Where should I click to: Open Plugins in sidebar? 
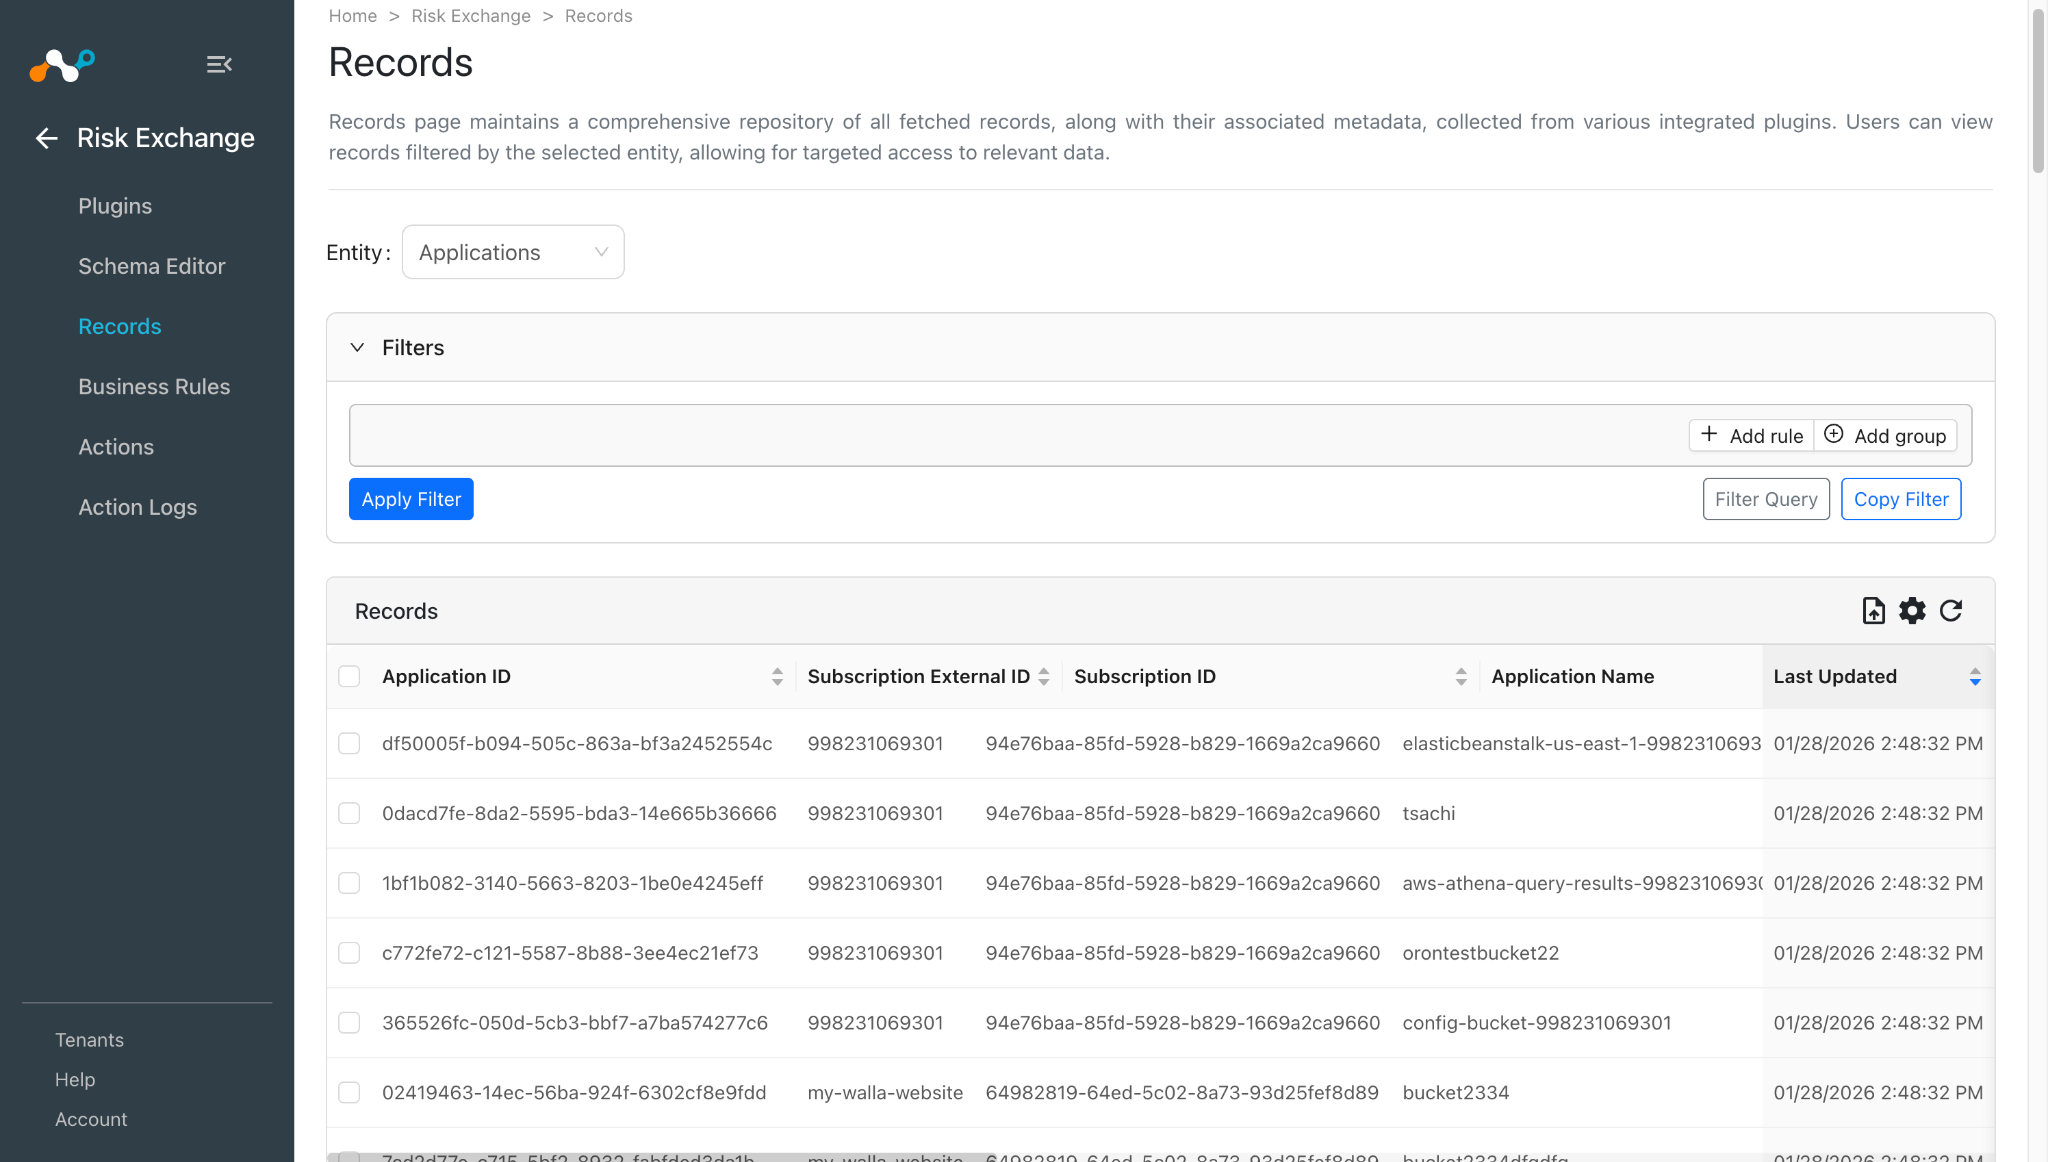coord(115,206)
